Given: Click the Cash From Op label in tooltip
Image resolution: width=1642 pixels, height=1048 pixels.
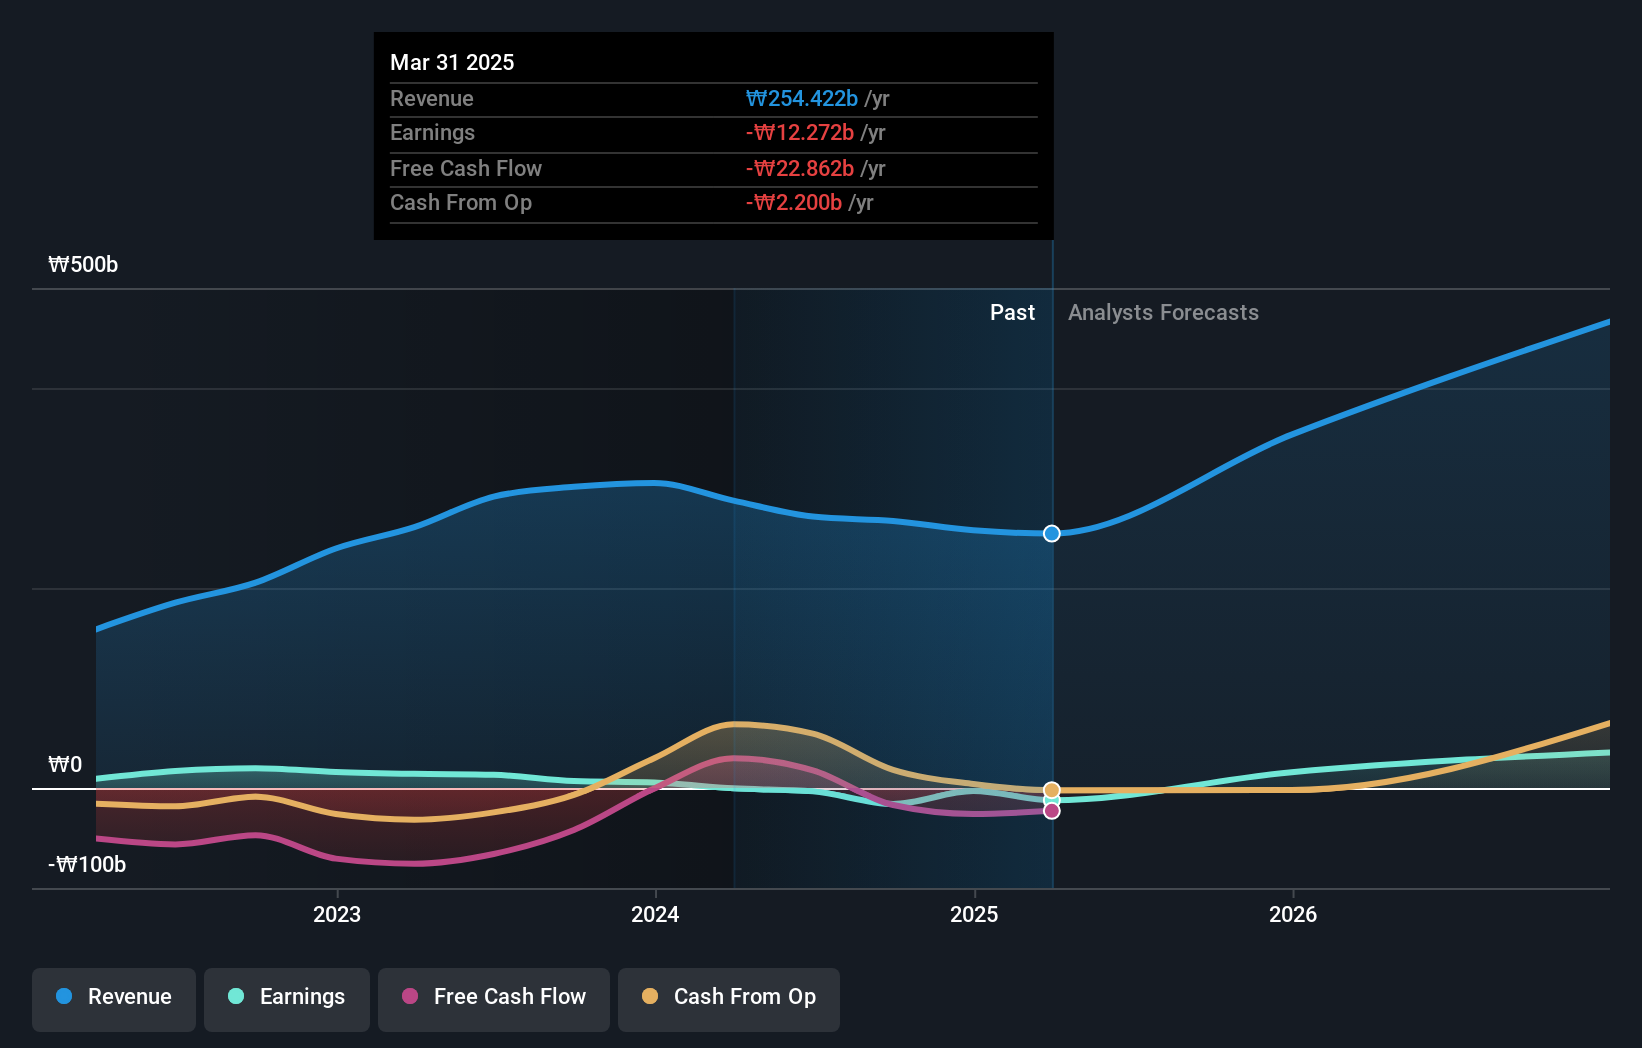Looking at the screenshot, I should [x=461, y=202].
